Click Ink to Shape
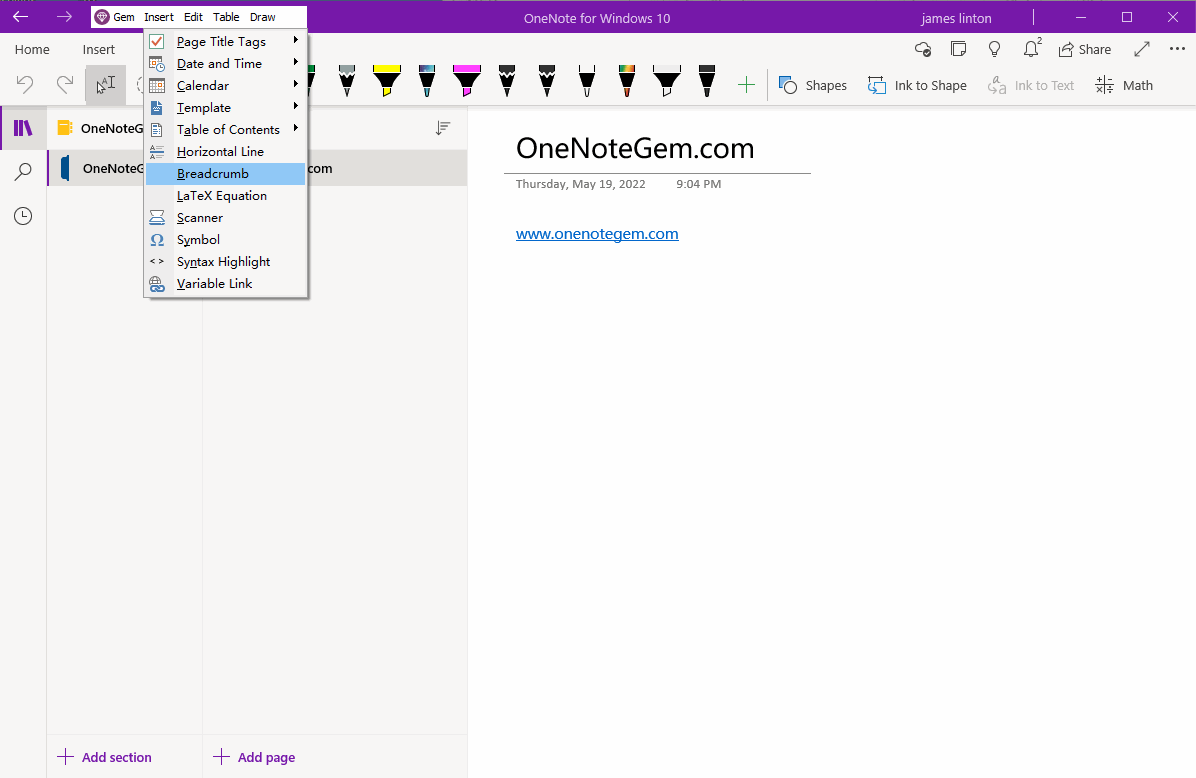The image size is (1196, 778). [917, 85]
